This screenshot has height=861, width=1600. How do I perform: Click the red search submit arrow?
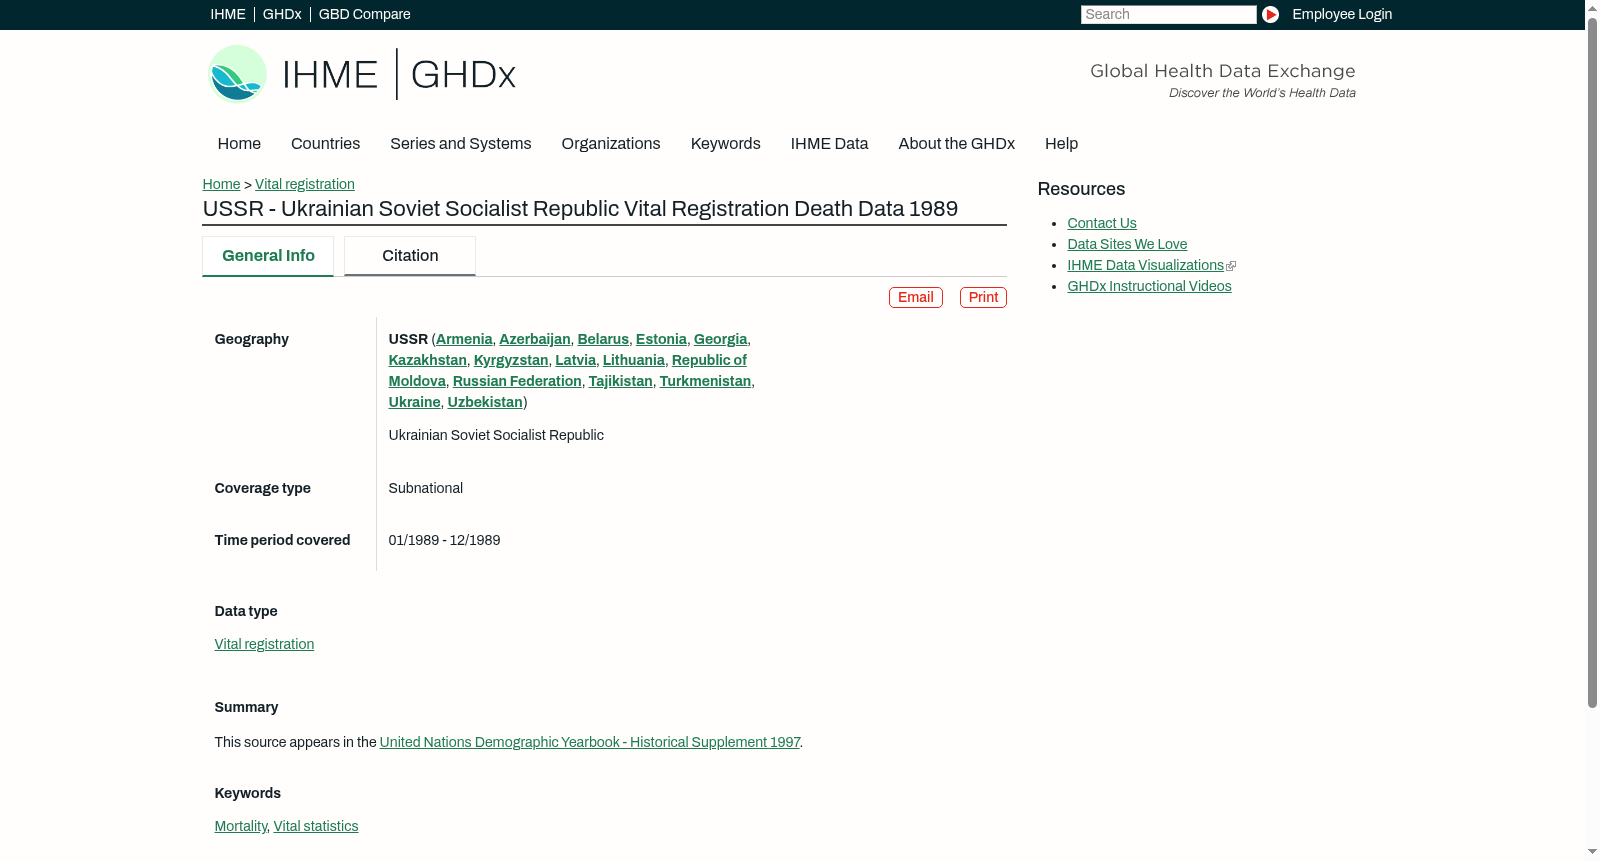(1270, 14)
